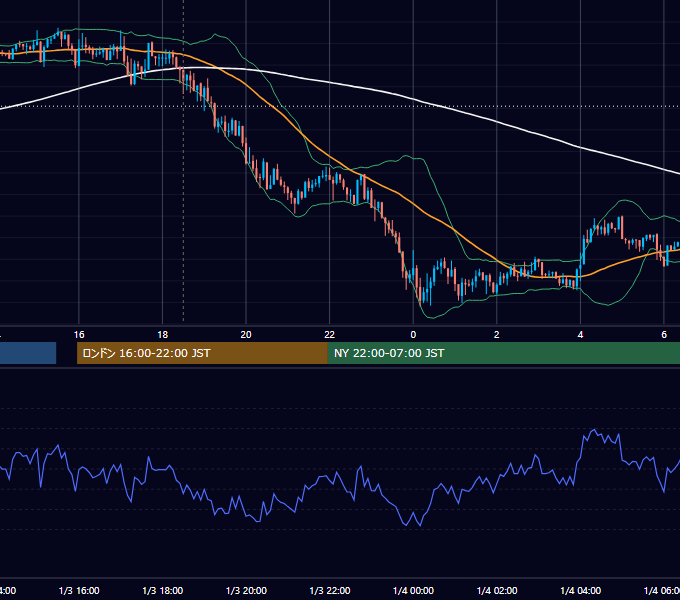The height and width of the screenshot is (600, 680).
Task: Click the 1/3 20:00 time axis label
Action: (246, 590)
